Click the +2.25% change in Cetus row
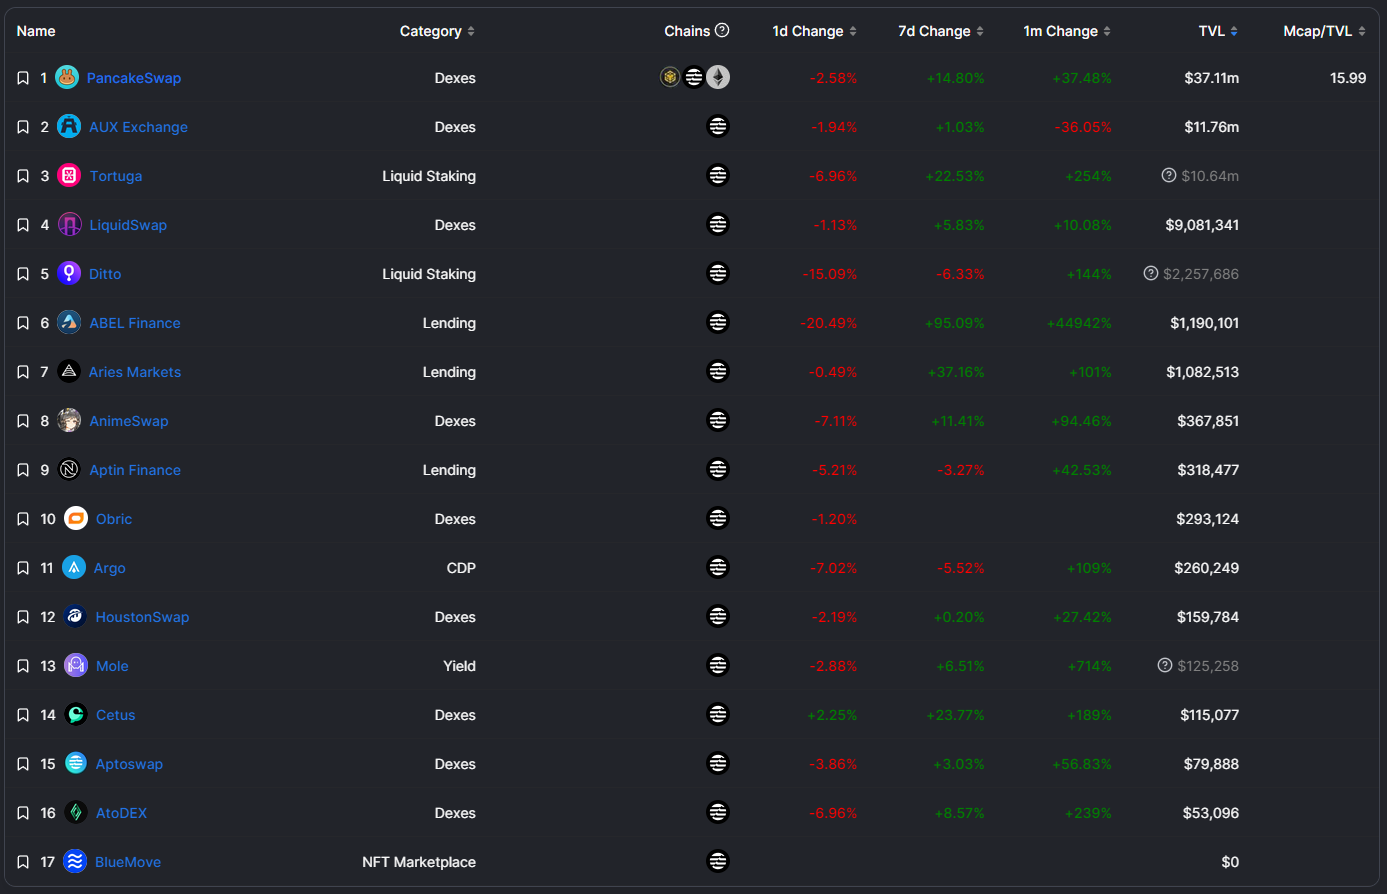This screenshot has width=1387, height=894. pyautogui.click(x=832, y=715)
